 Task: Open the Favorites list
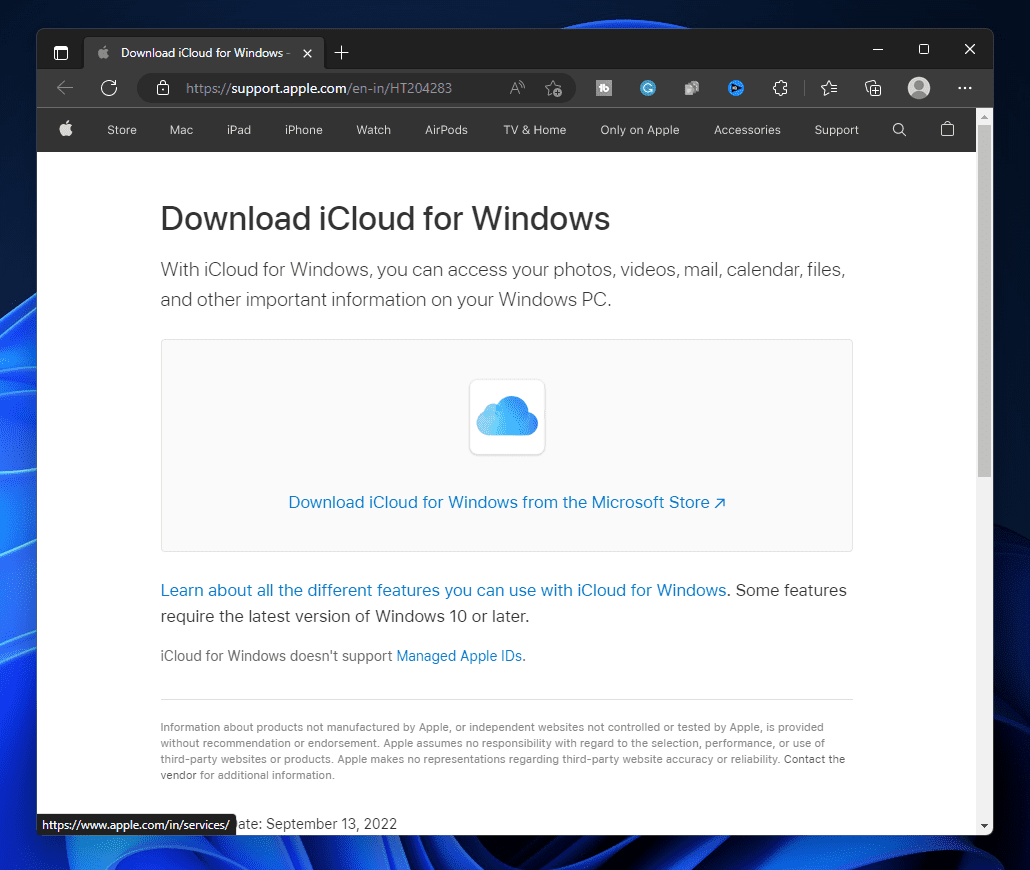click(x=829, y=88)
